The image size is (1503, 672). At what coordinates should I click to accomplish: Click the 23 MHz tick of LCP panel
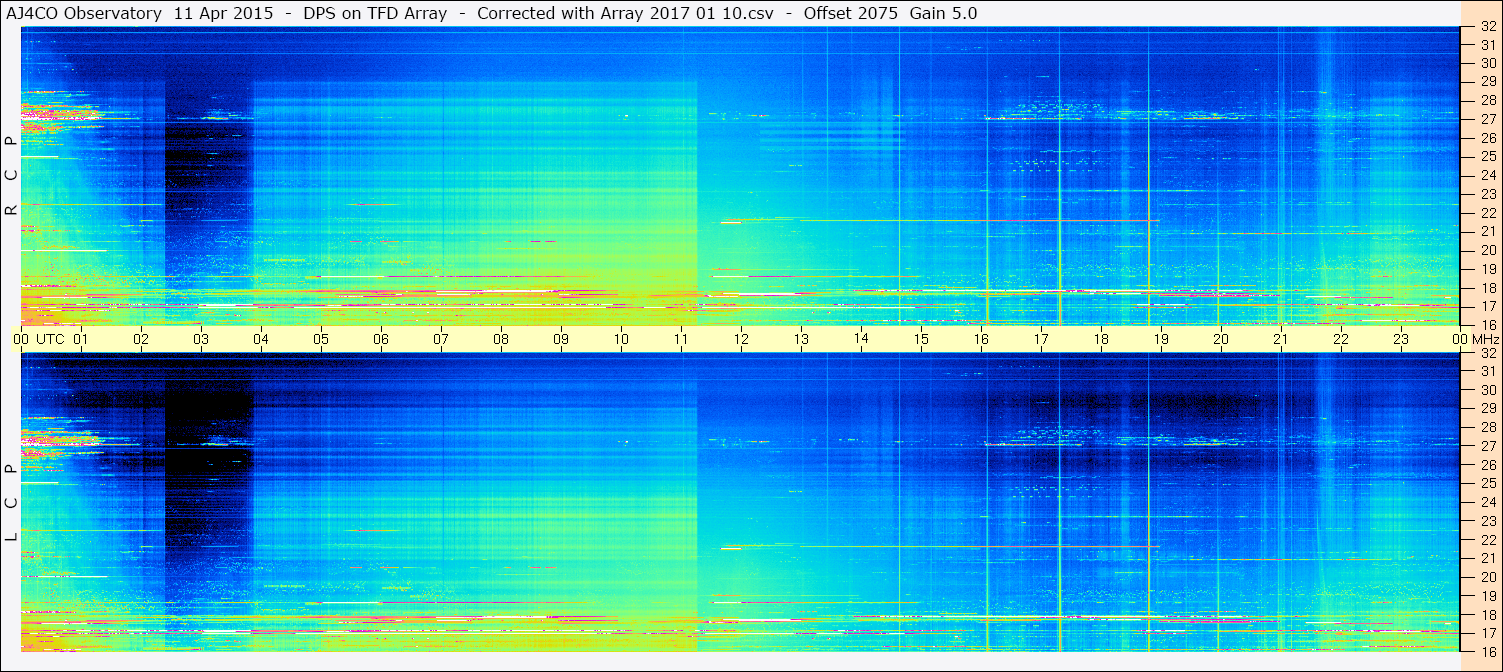(x=1487, y=521)
